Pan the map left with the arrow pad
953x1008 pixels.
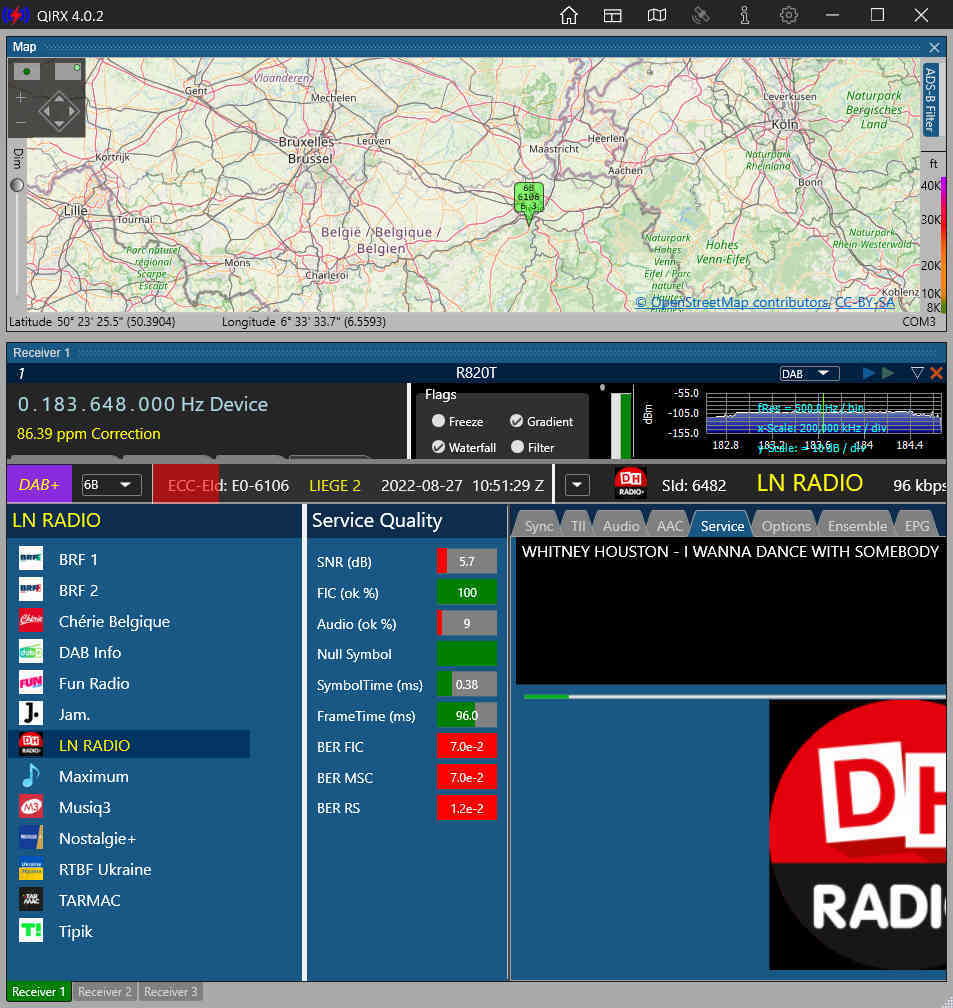(x=45, y=111)
